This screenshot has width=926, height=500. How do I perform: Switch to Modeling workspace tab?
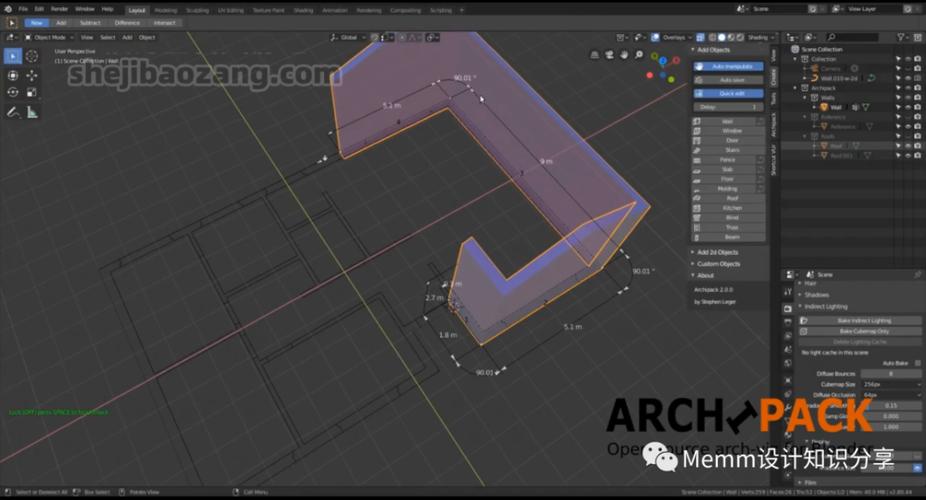tap(165, 10)
